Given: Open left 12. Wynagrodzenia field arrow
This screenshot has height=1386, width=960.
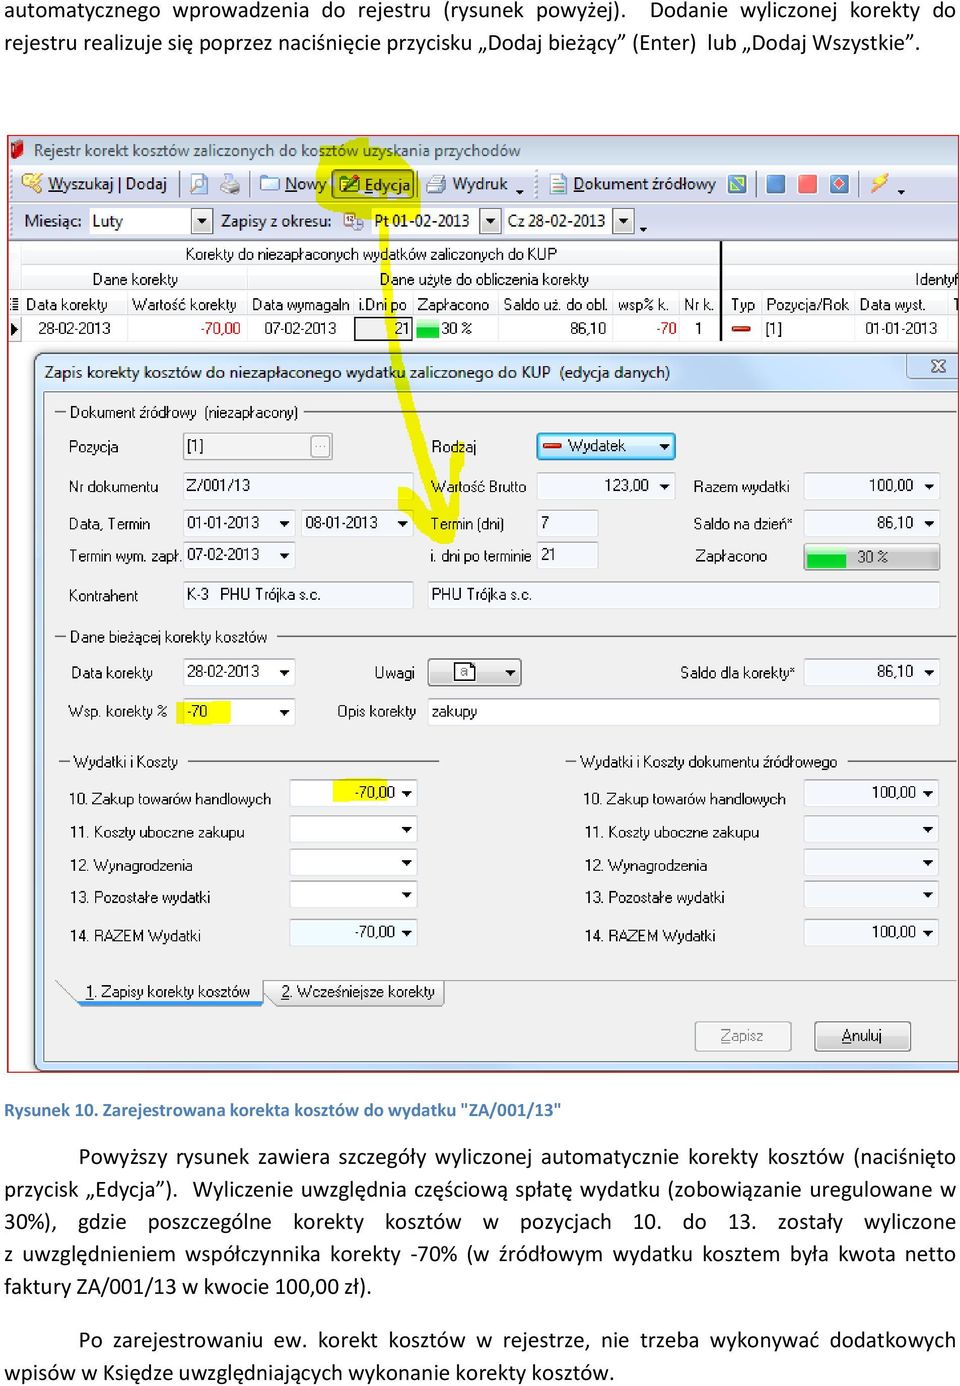Looking at the screenshot, I should tap(406, 862).
